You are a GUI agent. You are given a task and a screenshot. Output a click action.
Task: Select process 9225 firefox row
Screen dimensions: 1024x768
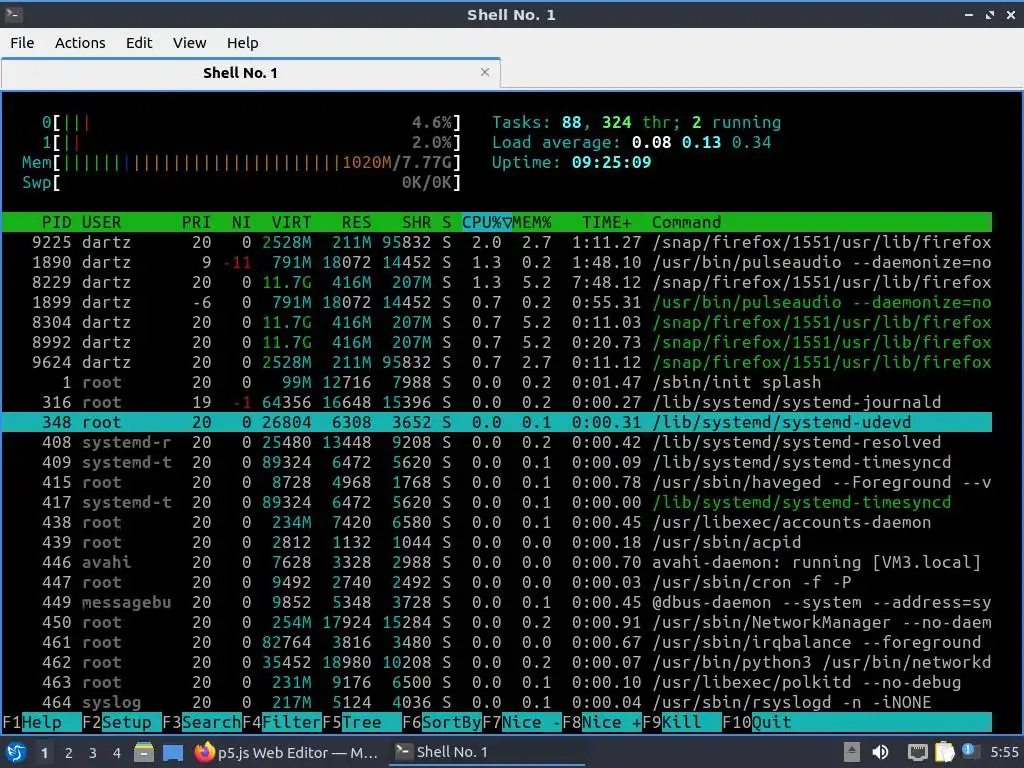[x=497, y=242]
